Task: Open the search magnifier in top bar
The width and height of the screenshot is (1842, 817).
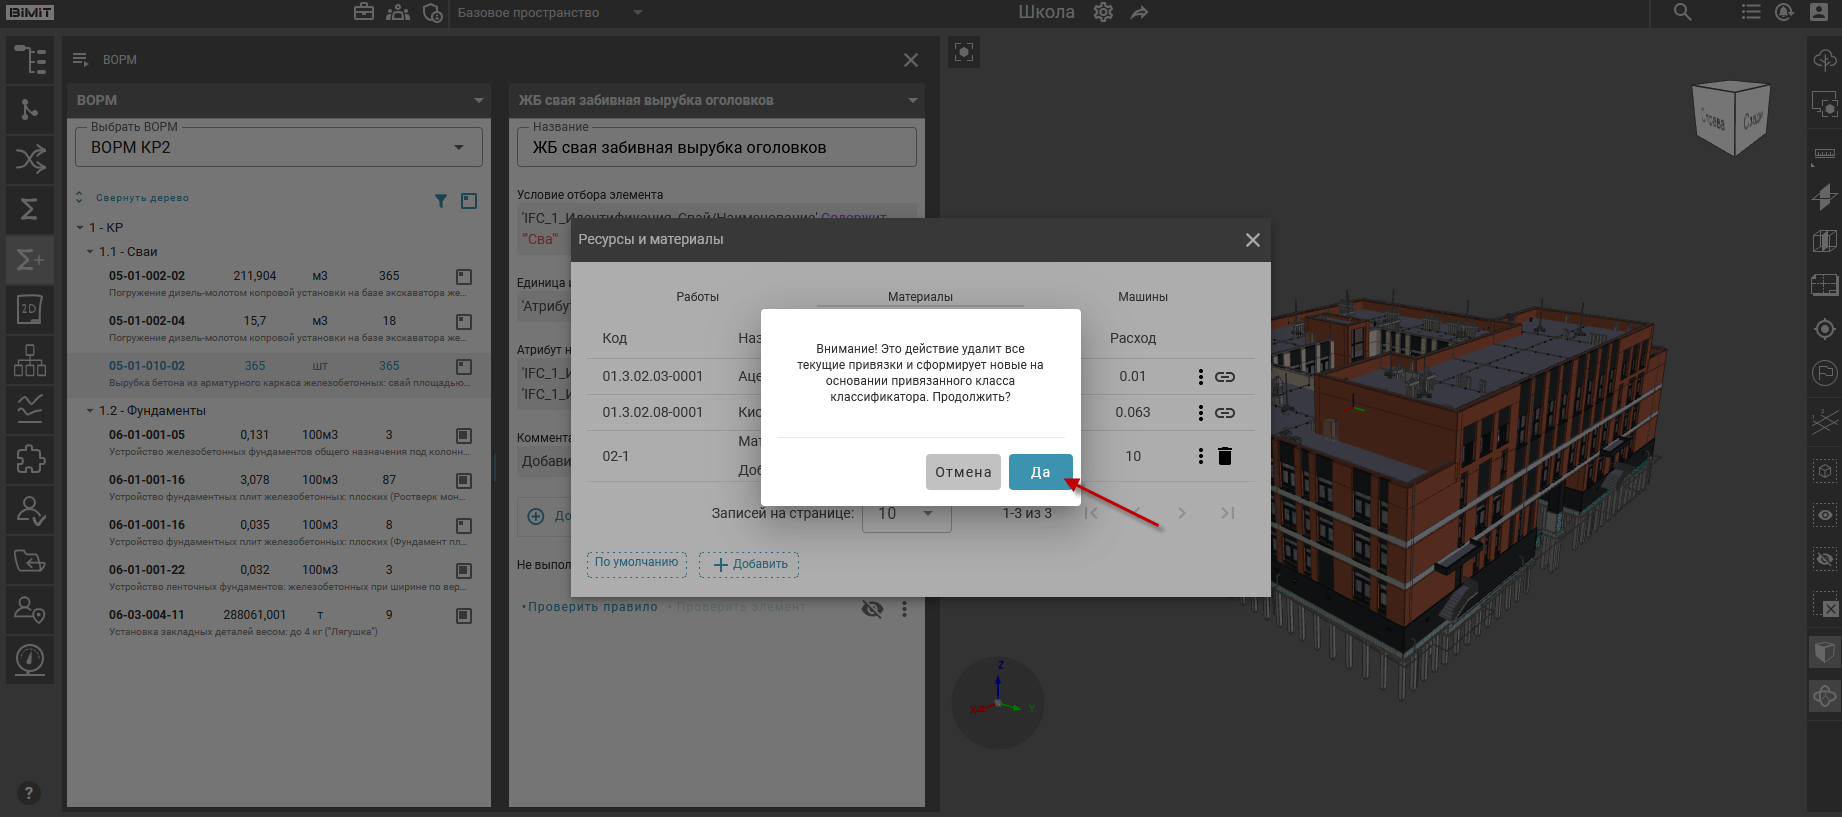Action: pyautogui.click(x=1683, y=13)
